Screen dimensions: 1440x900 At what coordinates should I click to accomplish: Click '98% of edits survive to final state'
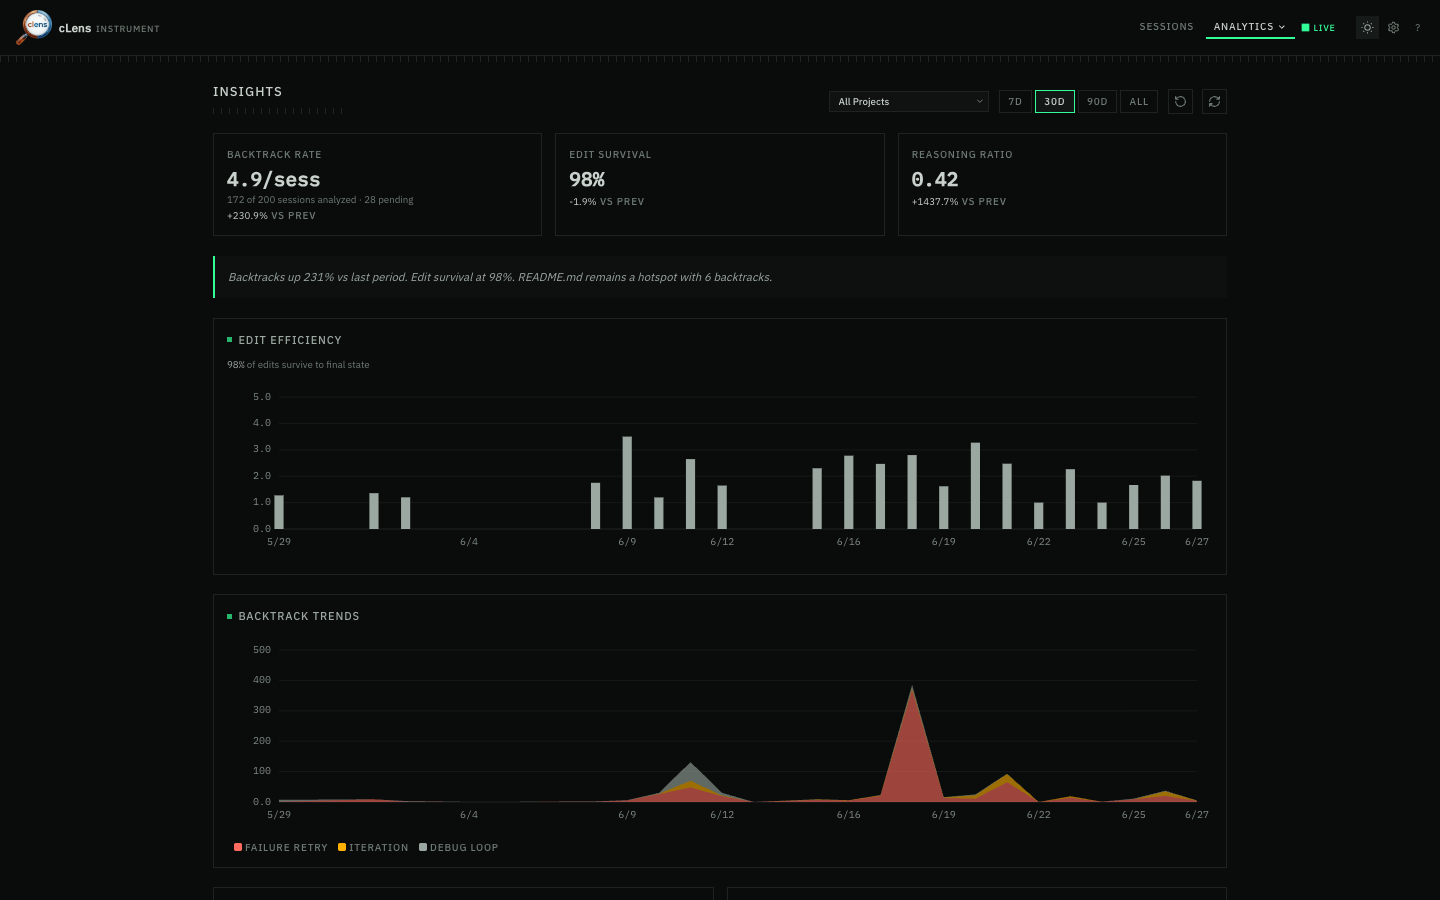[298, 365]
